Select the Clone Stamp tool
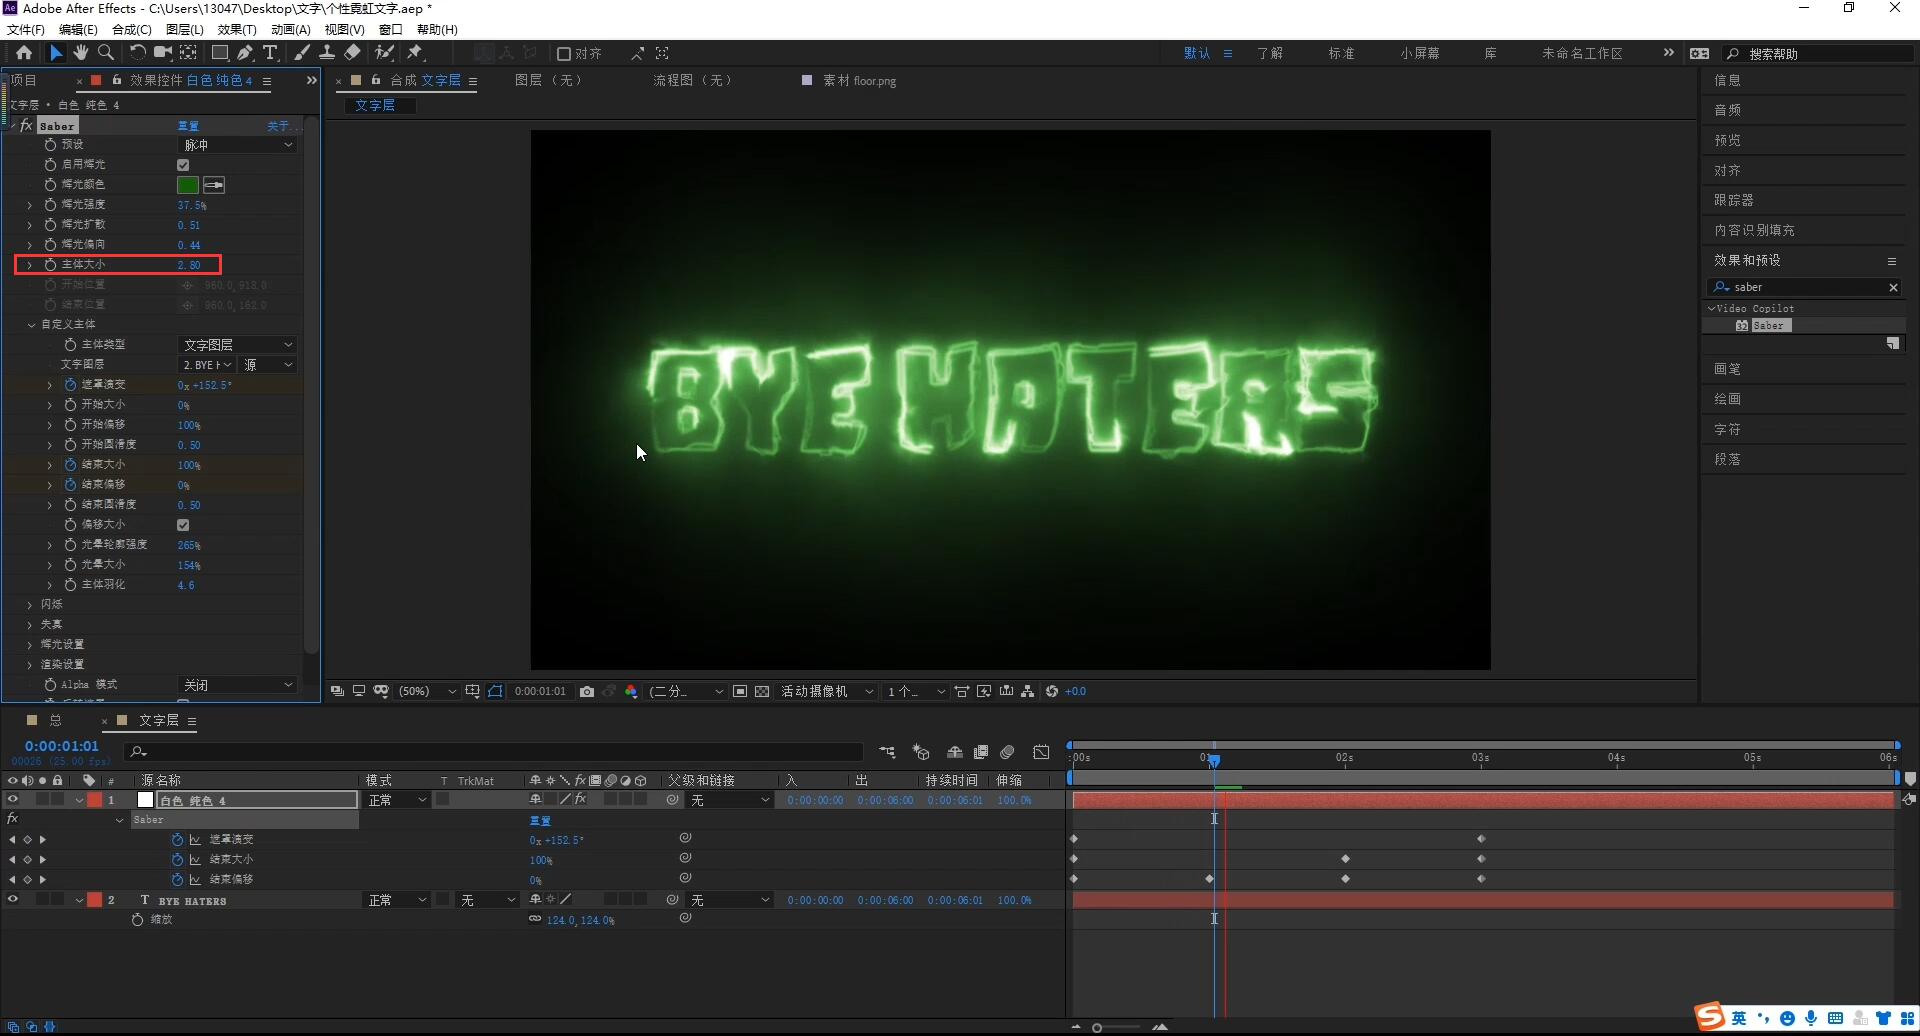 tap(327, 53)
